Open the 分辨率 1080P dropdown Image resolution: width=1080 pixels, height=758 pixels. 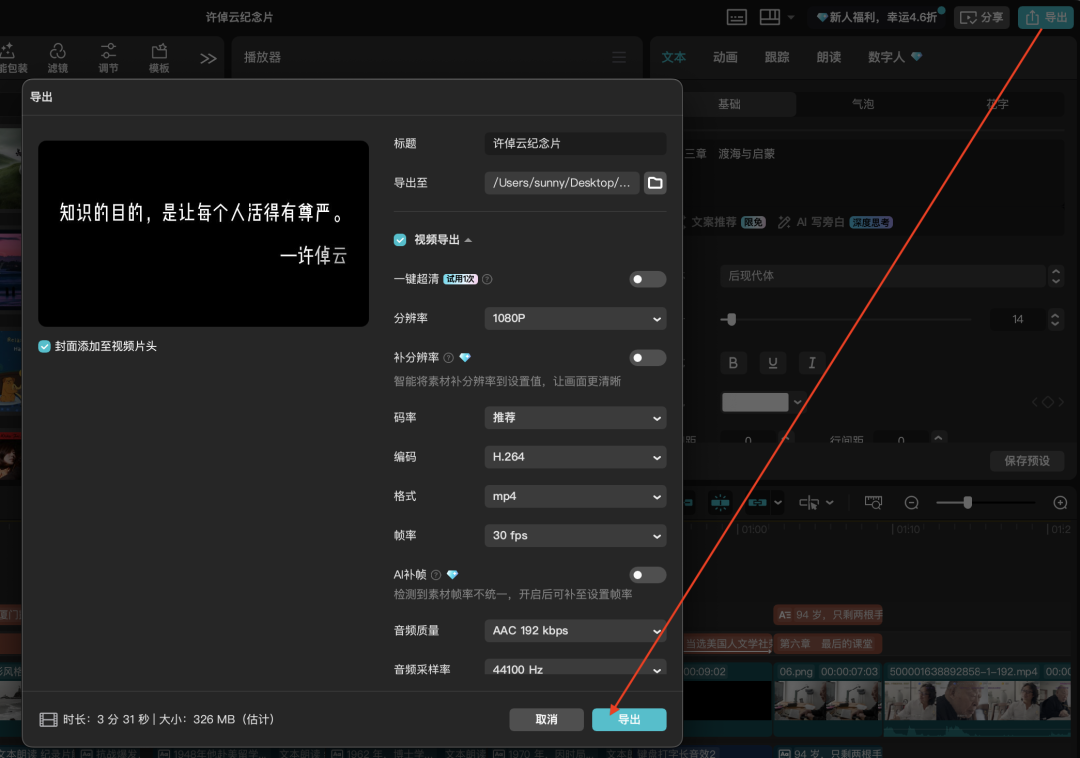575,318
